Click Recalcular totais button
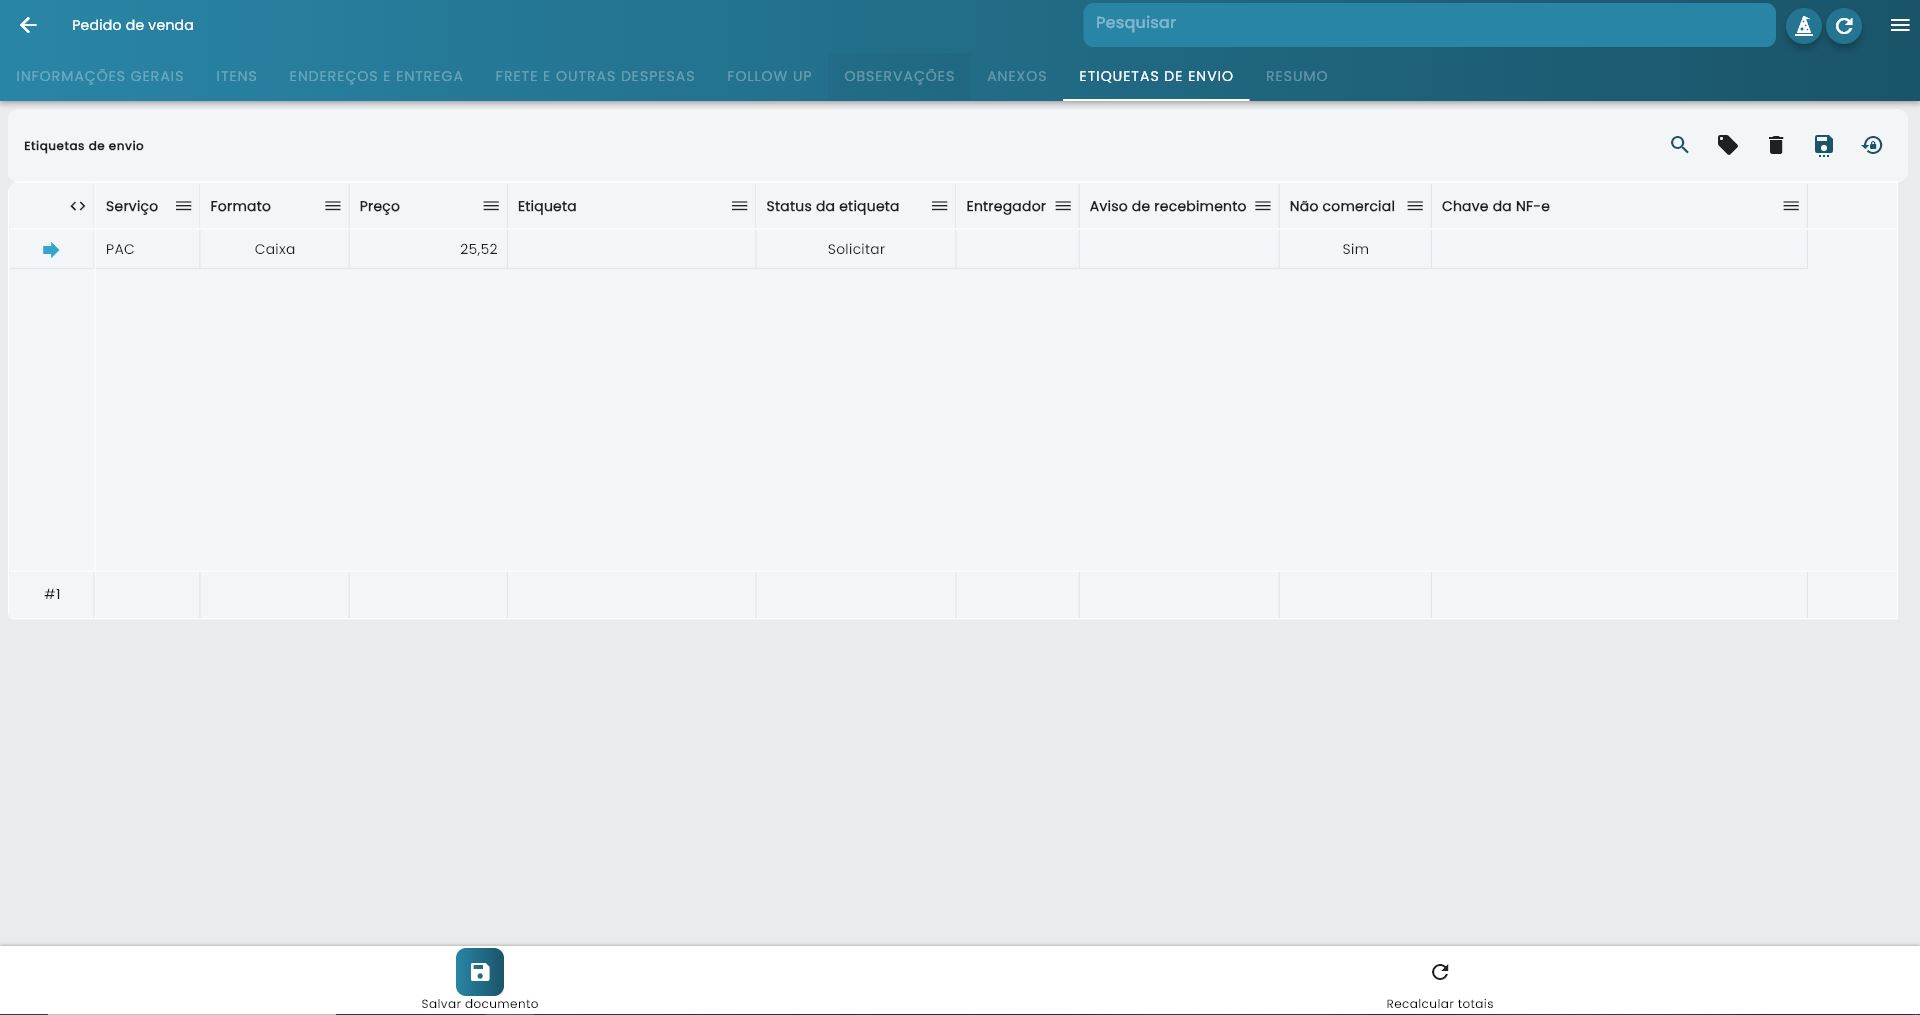Image resolution: width=1920 pixels, height=1015 pixels. (1439, 982)
